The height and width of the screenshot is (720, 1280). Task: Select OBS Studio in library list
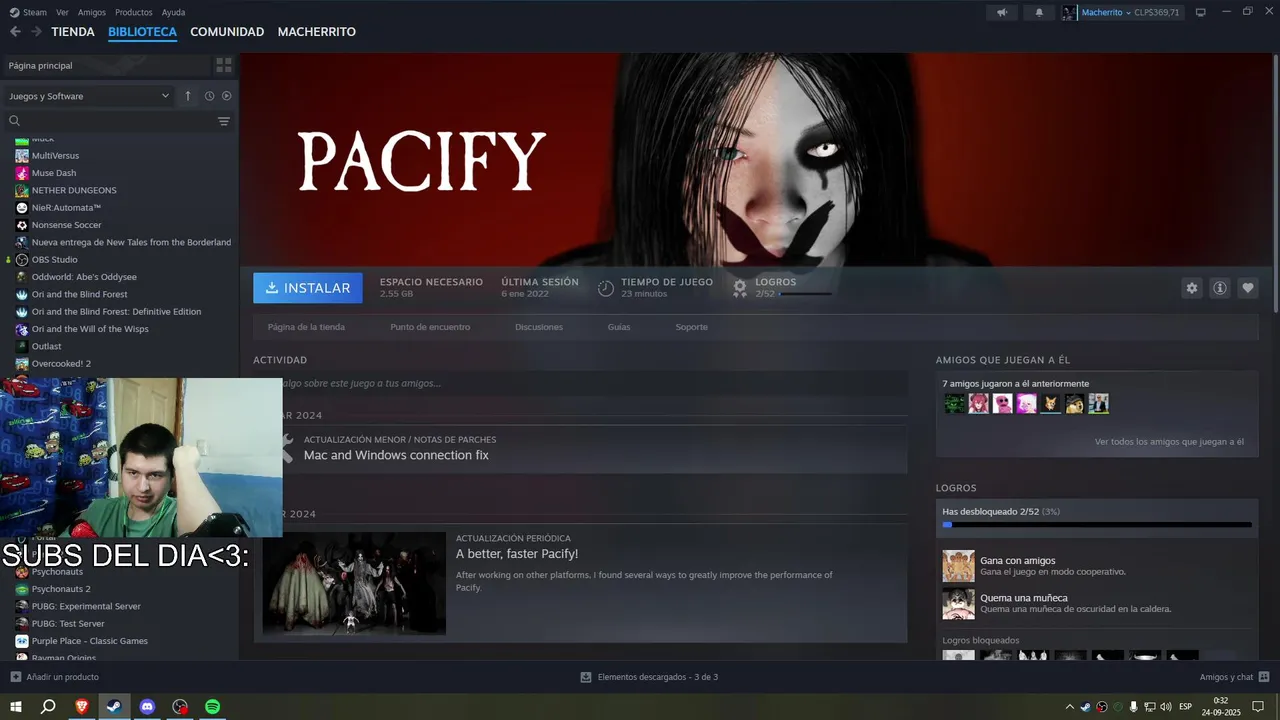54,259
